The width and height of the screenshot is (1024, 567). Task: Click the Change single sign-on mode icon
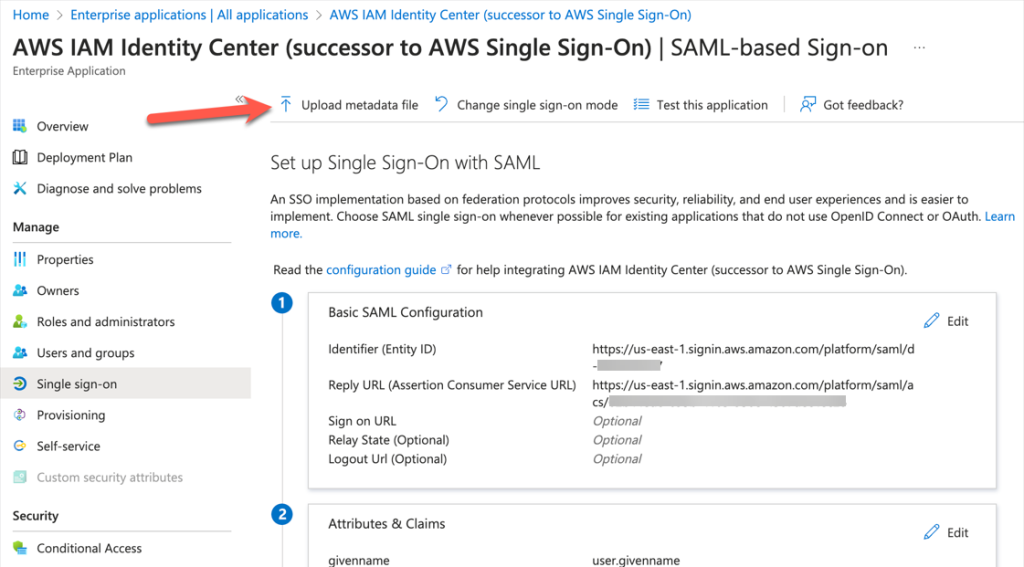point(441,105)
